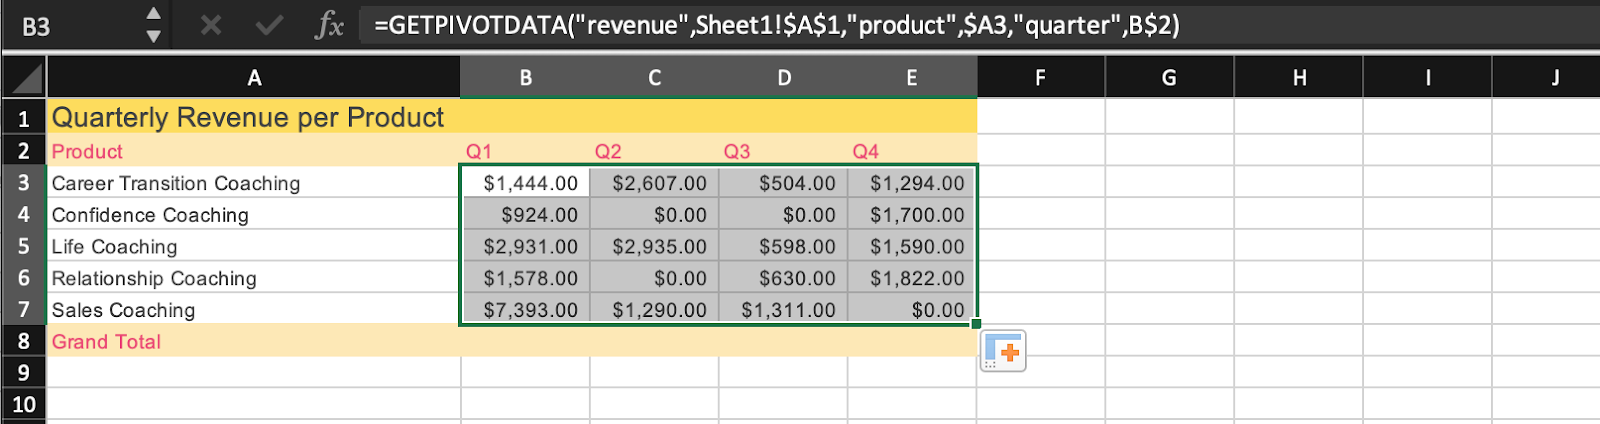Click the Select All corner triangle
The image size is (1600, 424).
pos(24,78)
